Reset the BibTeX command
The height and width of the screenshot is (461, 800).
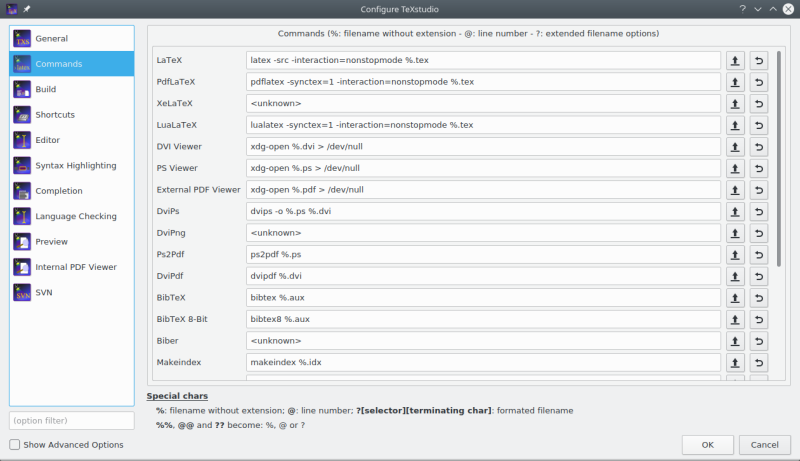point(759,298)
